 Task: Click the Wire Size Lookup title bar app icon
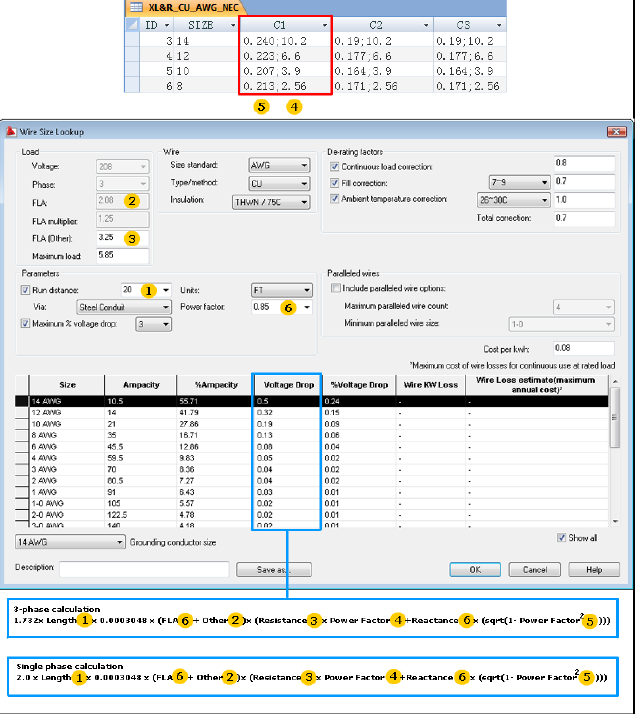click(x=11, y=132)
